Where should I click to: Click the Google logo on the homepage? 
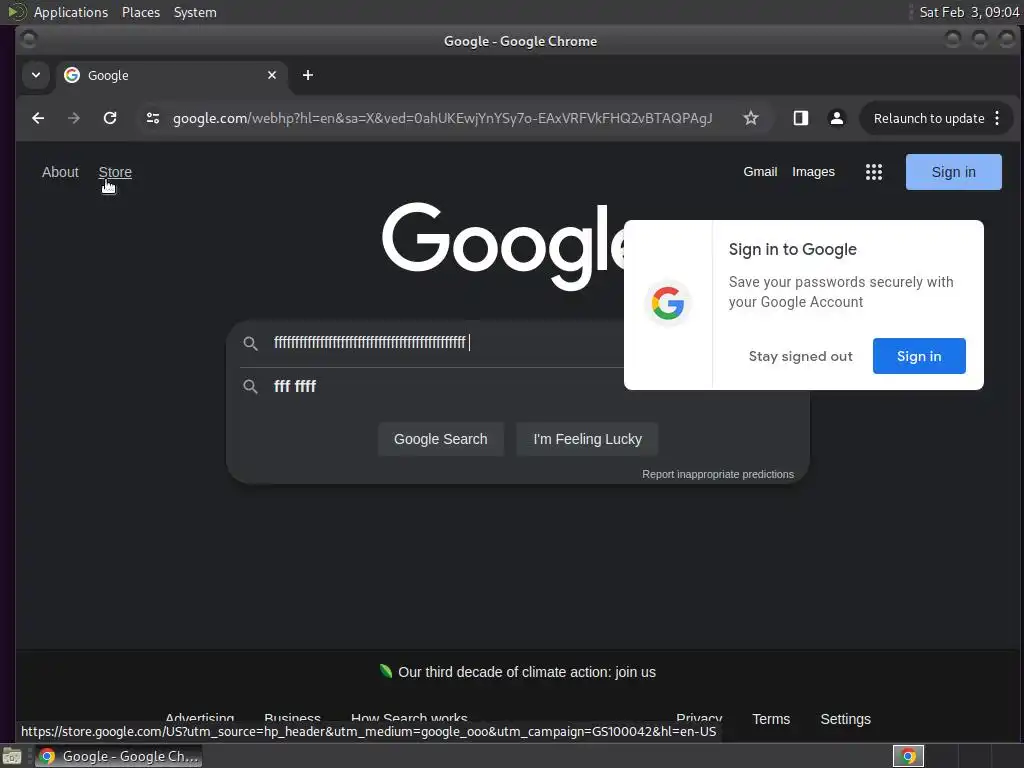pos(503,246)
